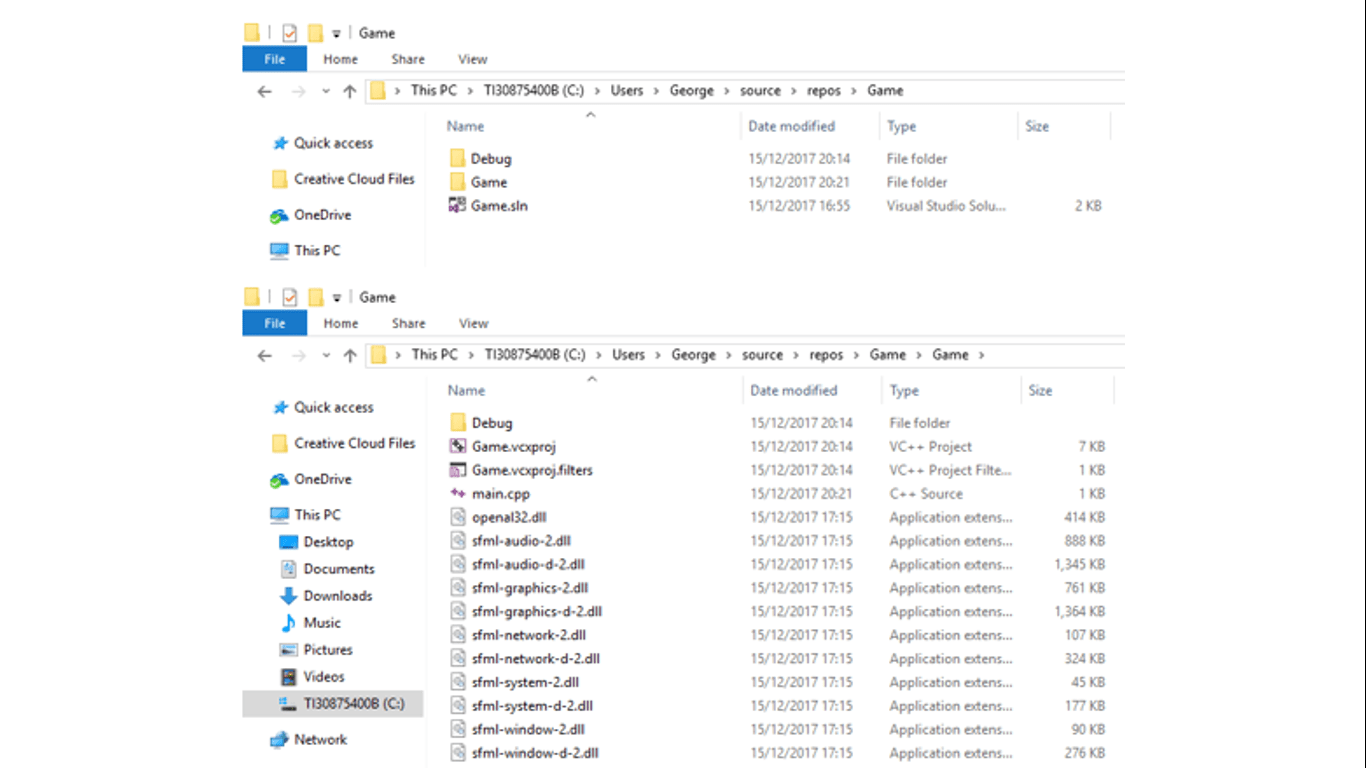
Task: Click the sfml-system-2.dll file icon
Action: pos(458,682)
